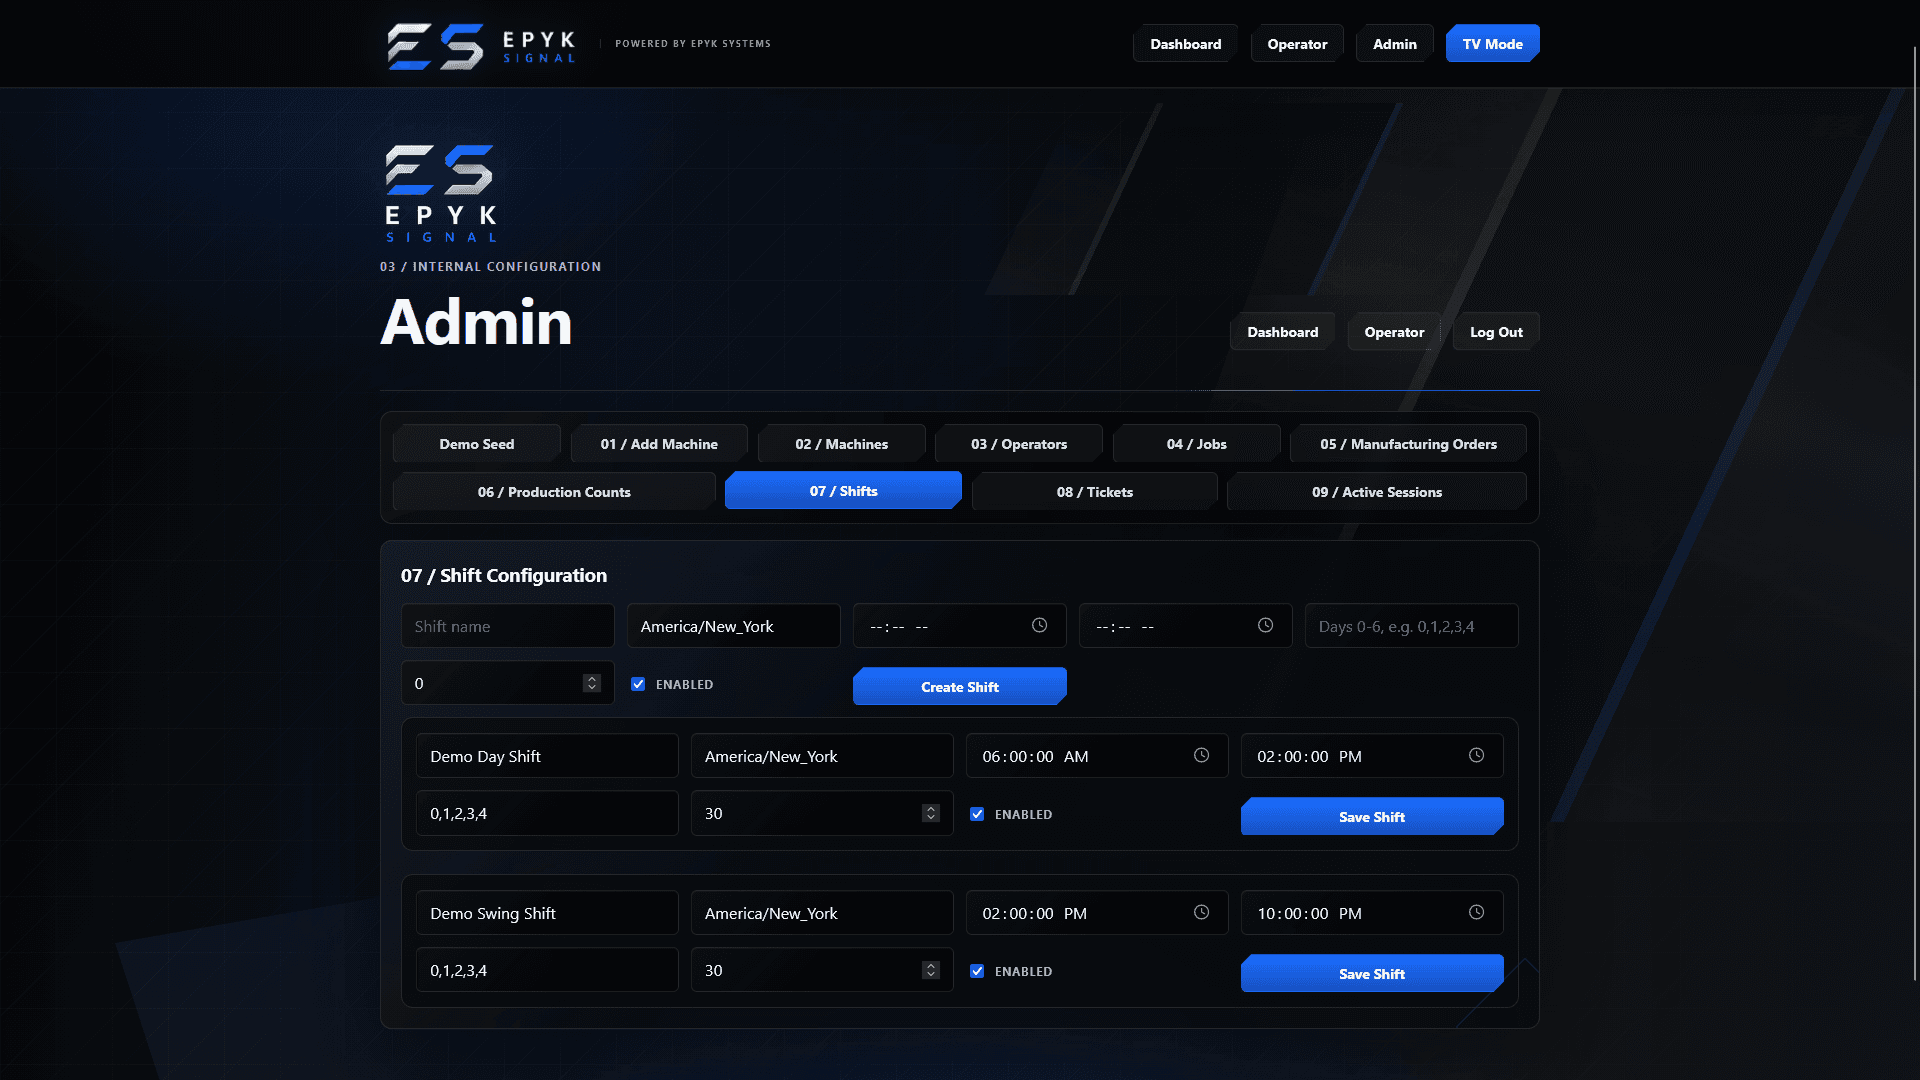This screenshot has height=1080, width=1920.
Task: Click the EPYK Signal logo in header
Action: click(481, 45)
